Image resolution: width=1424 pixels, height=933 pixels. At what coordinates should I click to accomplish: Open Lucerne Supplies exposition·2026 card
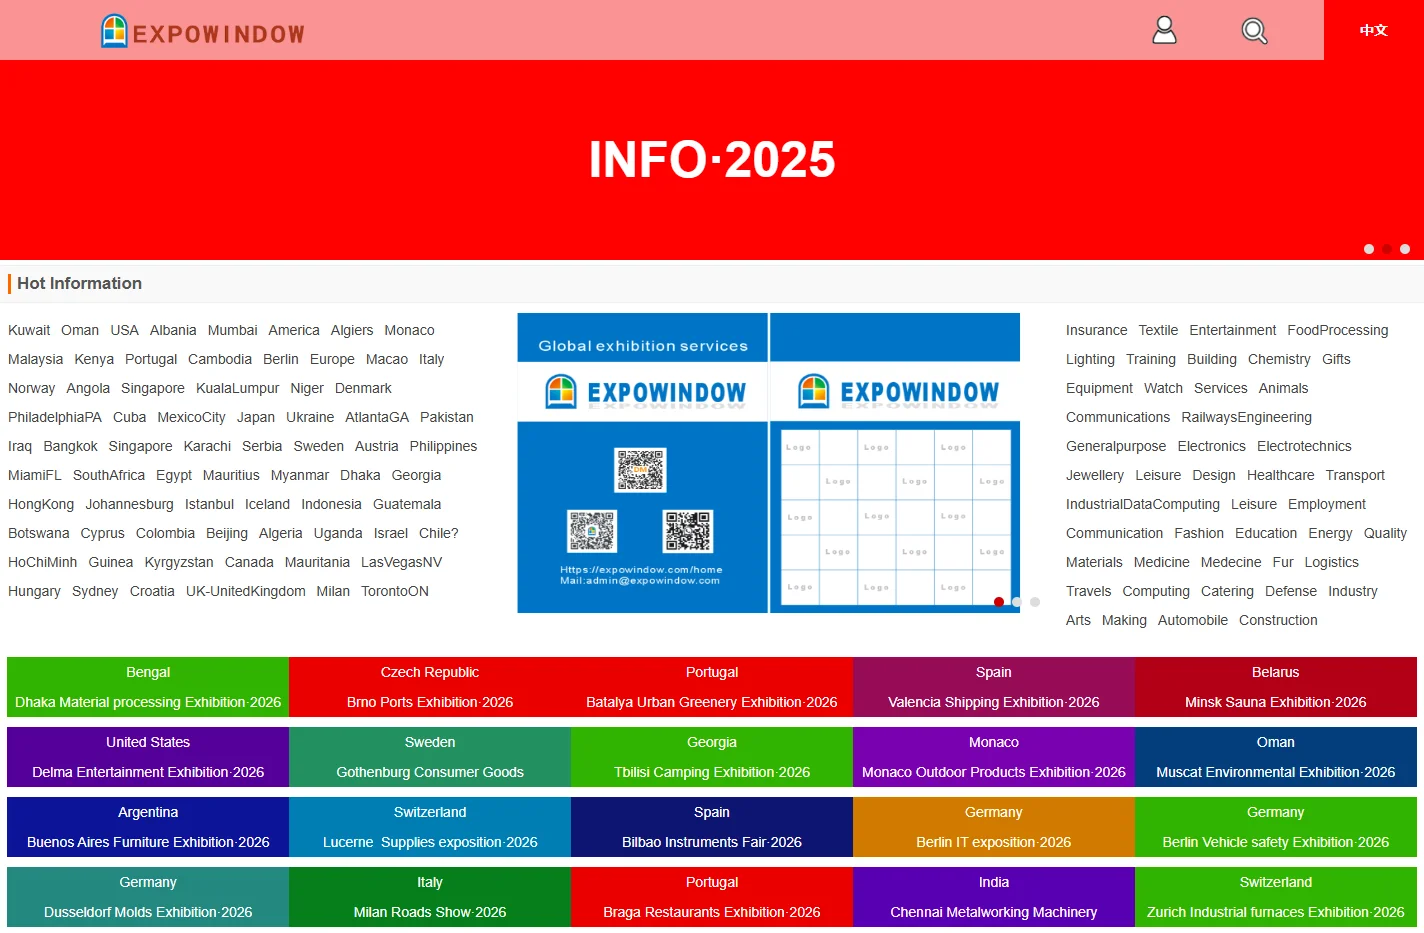pos(430,827)
